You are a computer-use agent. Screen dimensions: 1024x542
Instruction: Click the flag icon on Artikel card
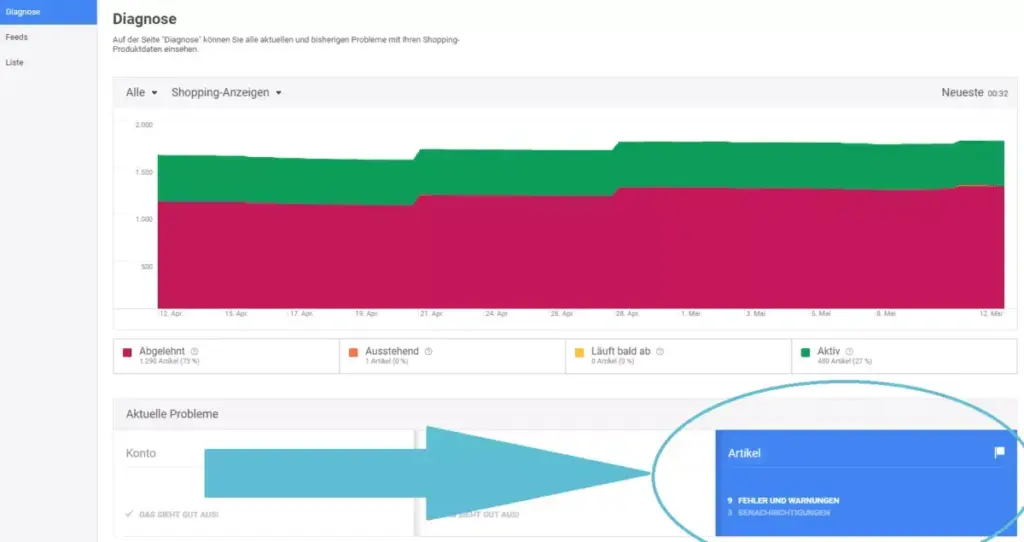point(998,453)
